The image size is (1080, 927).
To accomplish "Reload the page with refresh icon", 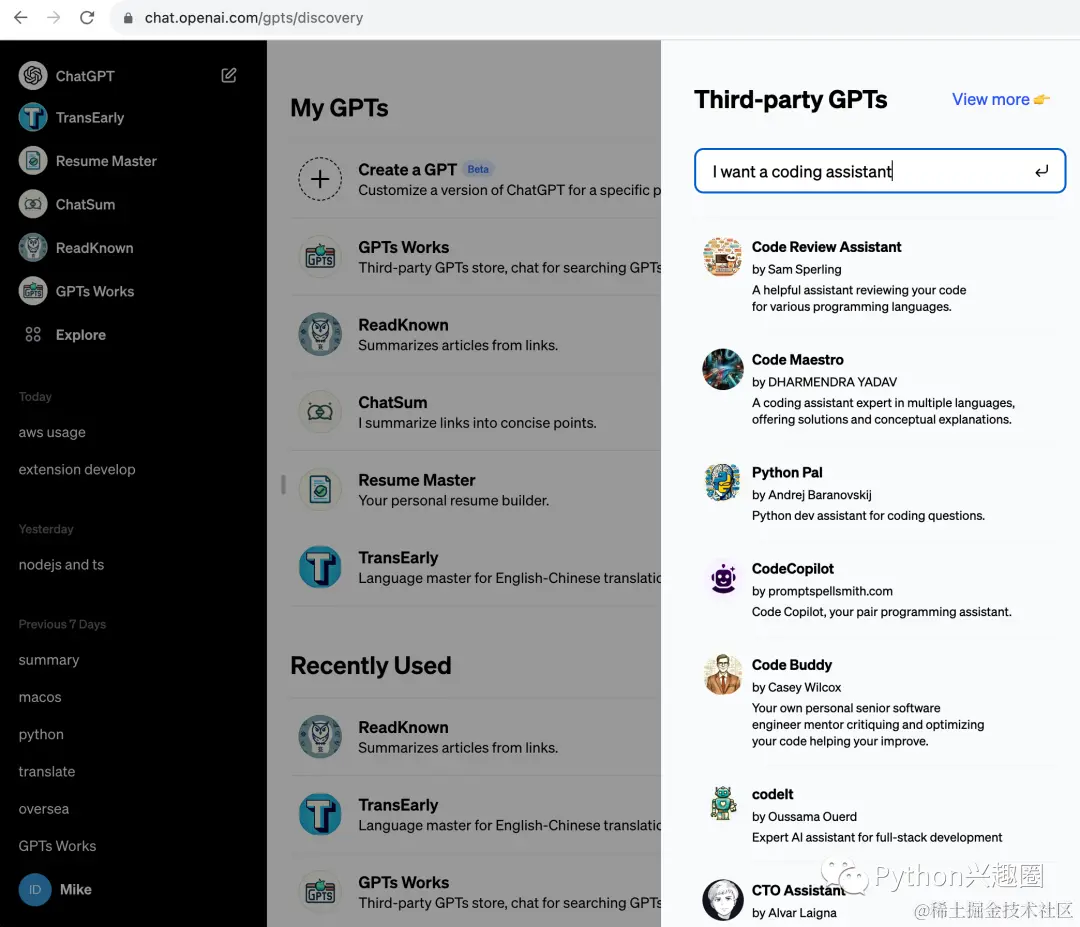I will [x=87, y=17].
